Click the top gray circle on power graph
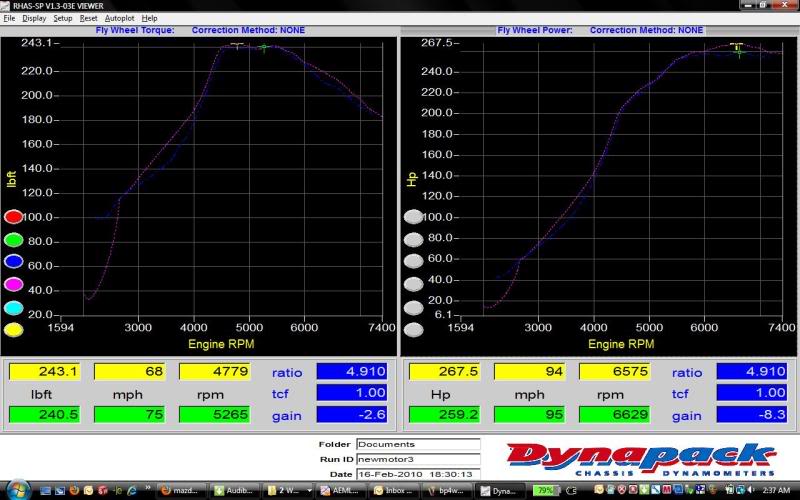 tap(413, 216)
